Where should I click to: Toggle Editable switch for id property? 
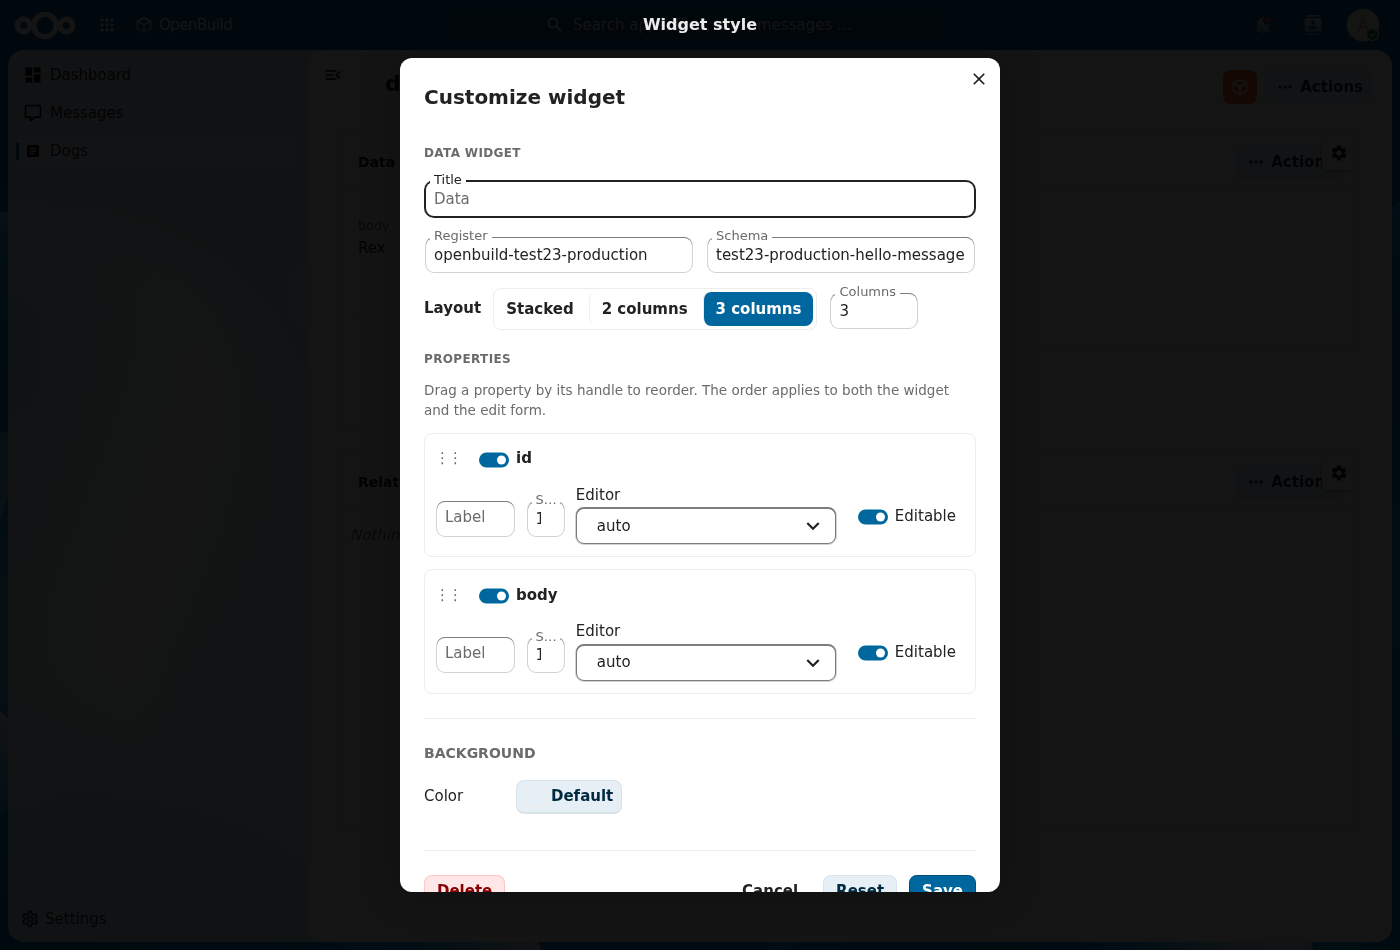(x=873, y=517)
